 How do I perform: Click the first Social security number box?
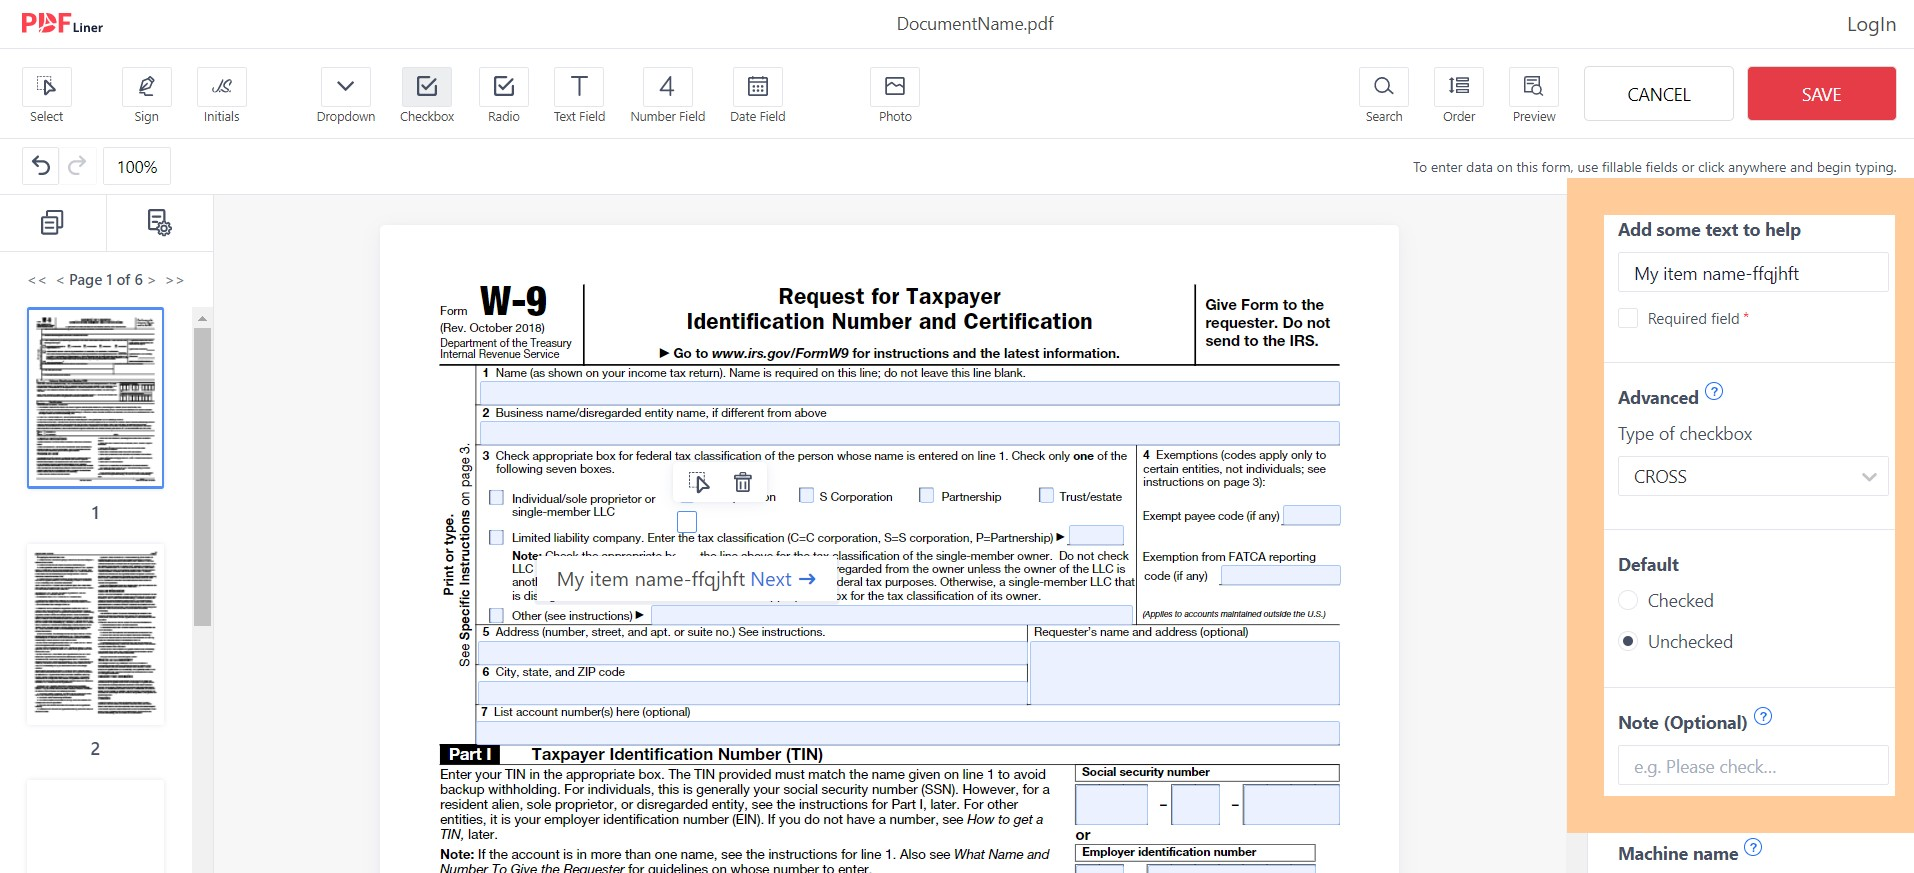pos(1111,804)
